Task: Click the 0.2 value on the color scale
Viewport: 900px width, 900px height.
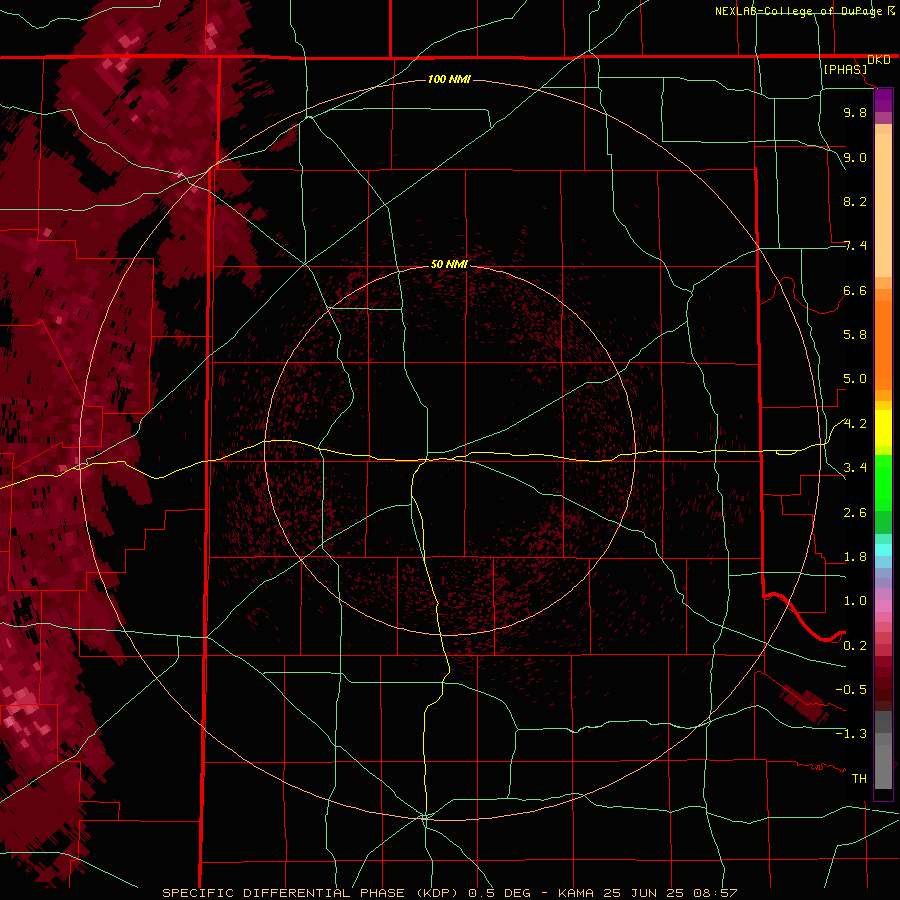Action: (x=855, y=646)
